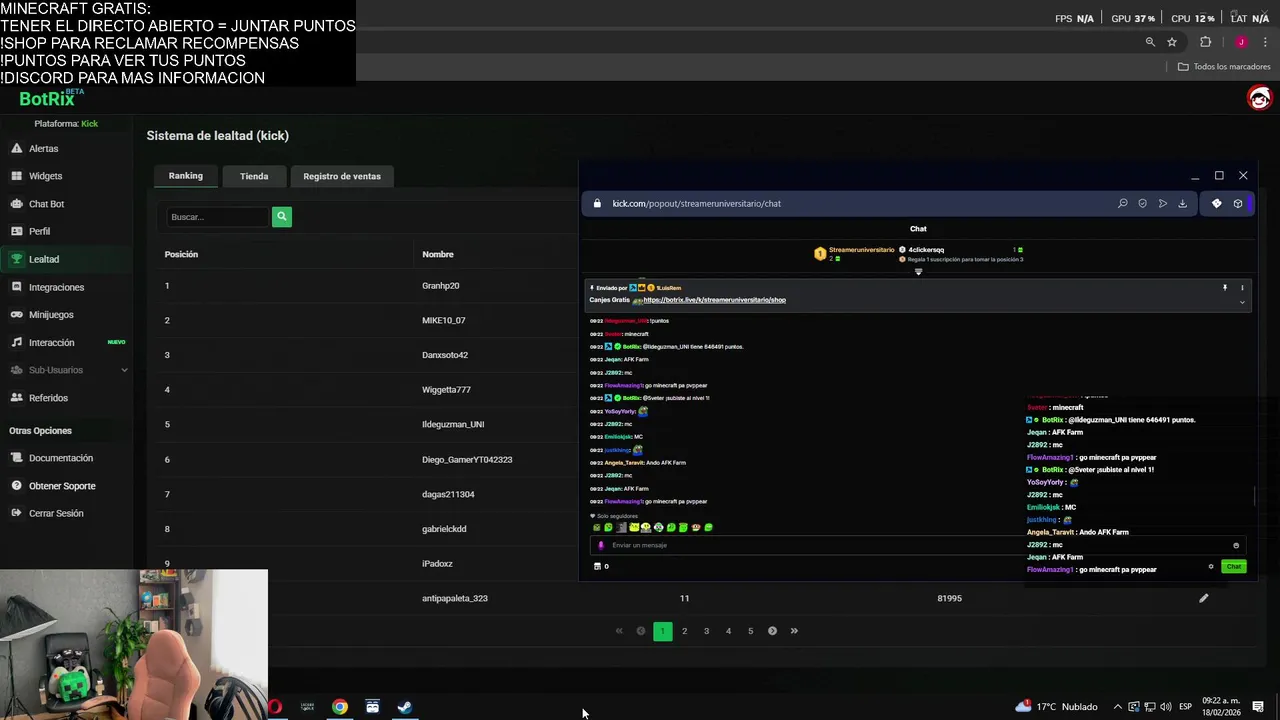This screenshot has width=1280, height=720.
Task: Open Windows notification center
Action: coord(1258,707)
